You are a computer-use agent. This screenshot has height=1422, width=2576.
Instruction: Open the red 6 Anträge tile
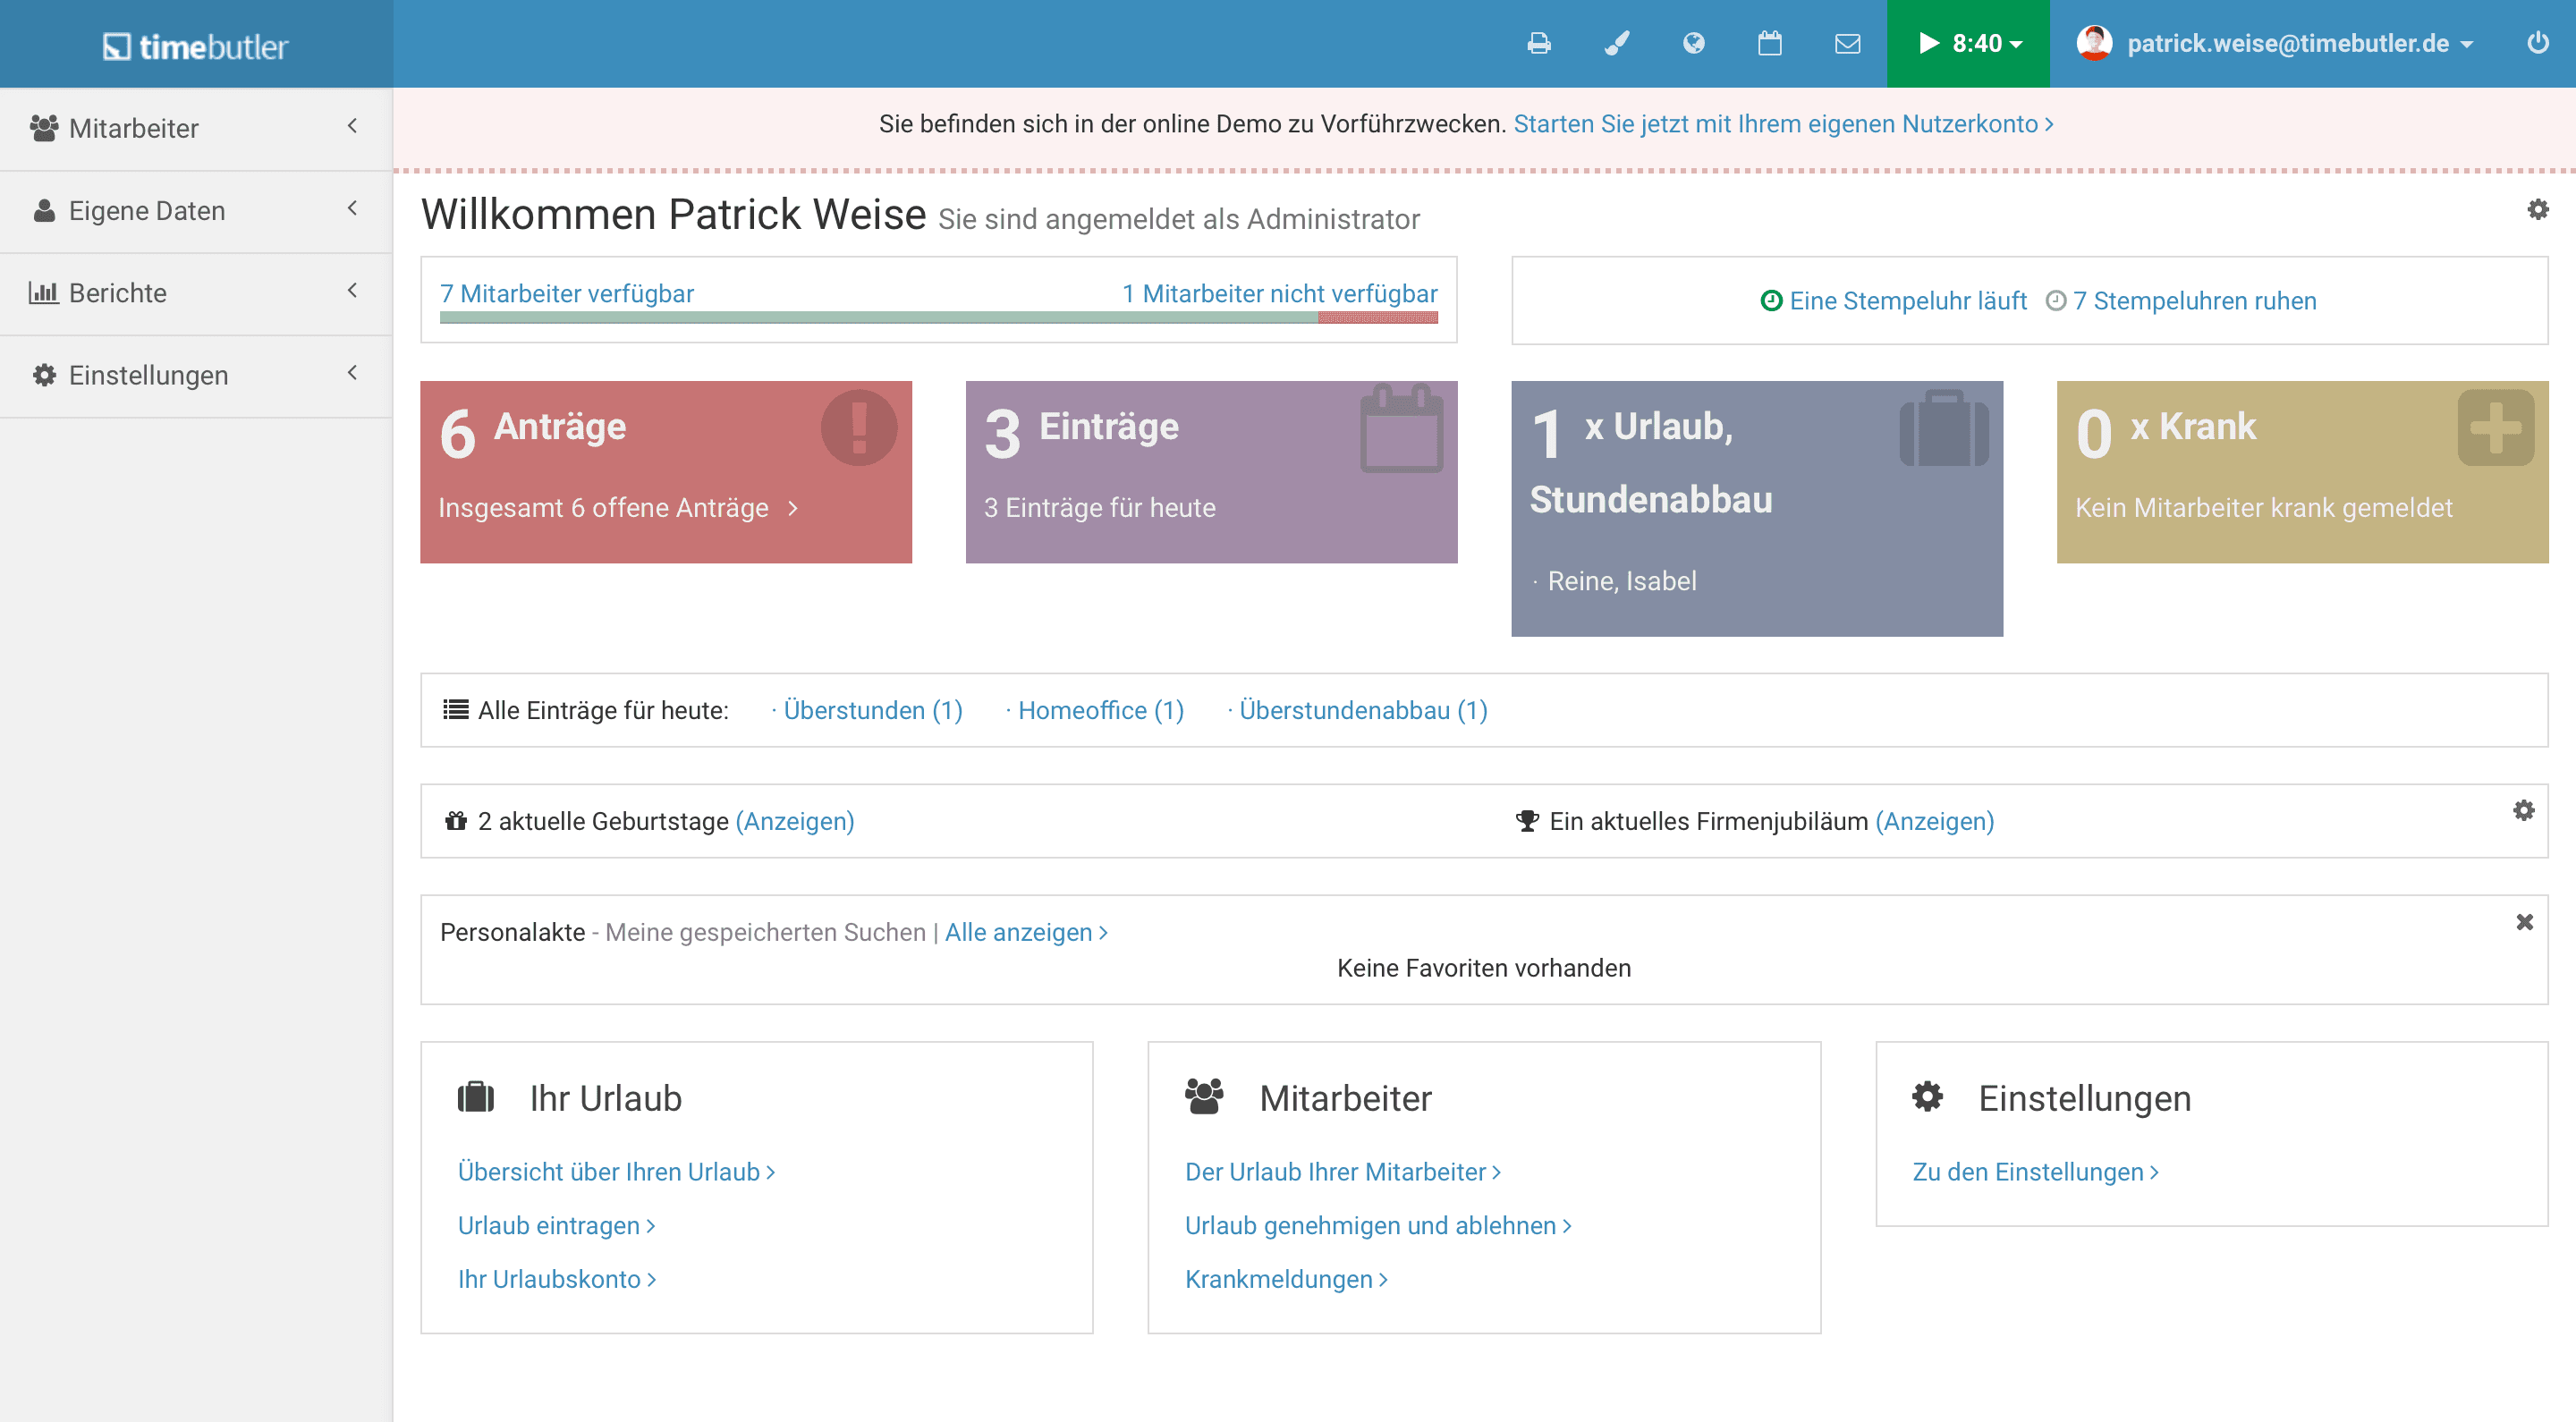[x=665, y=471]
